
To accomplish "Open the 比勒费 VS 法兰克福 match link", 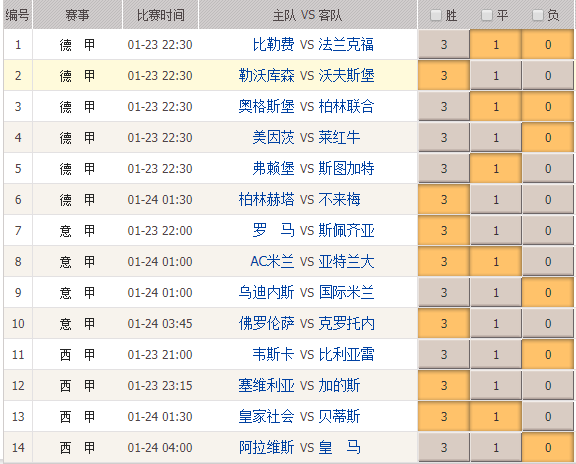I will (x=313, y=44).
